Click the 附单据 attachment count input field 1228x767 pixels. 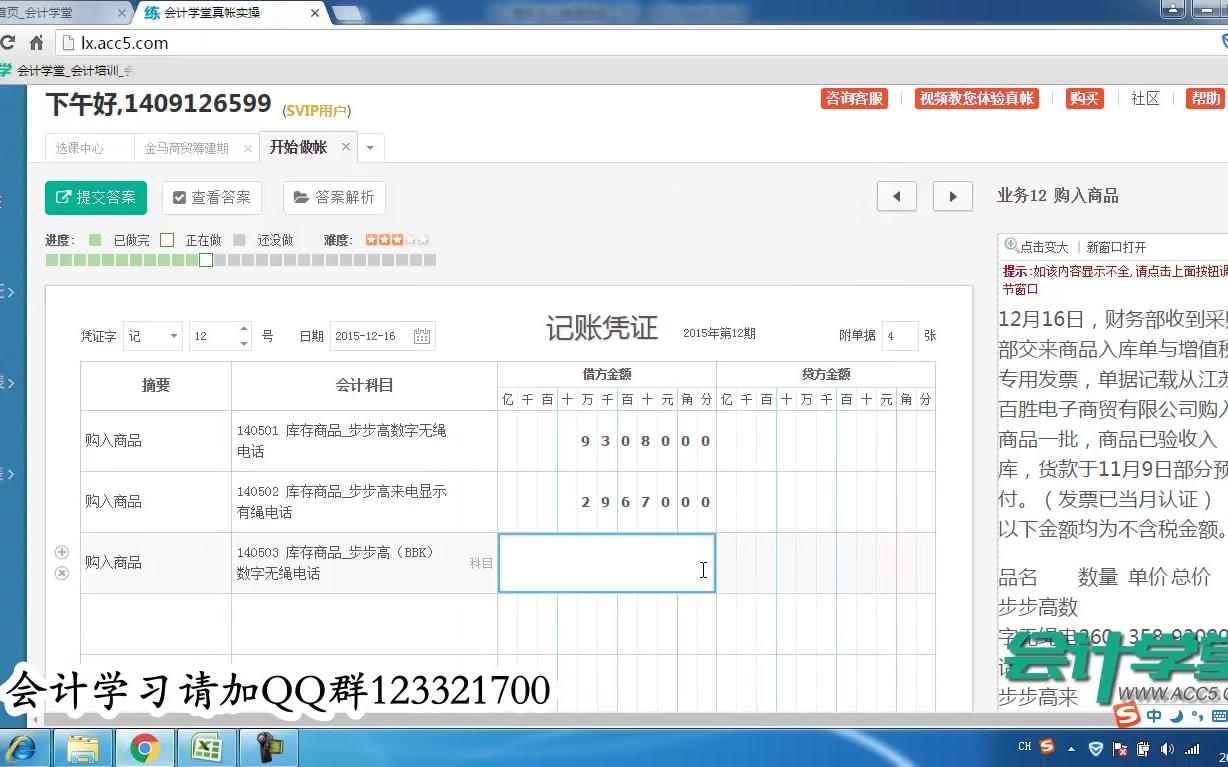[898, 335]
